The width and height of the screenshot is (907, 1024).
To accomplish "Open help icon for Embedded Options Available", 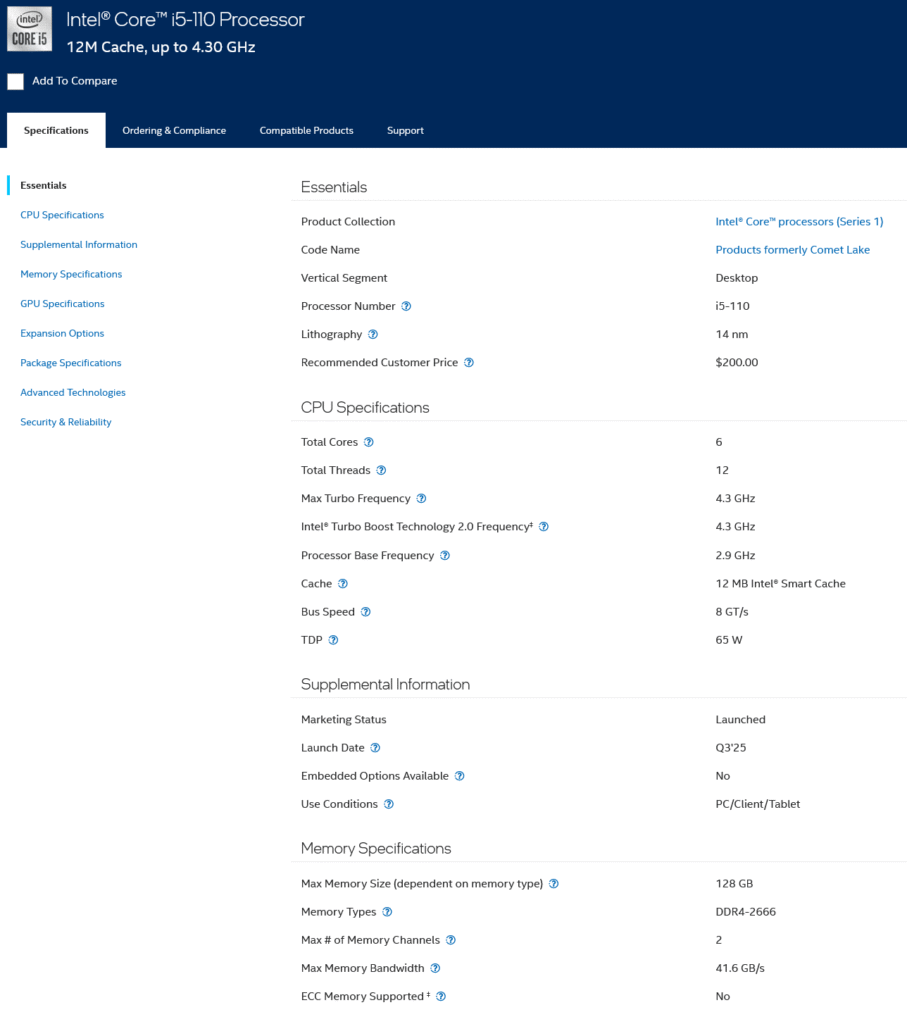I will click(x=460, y=776).
